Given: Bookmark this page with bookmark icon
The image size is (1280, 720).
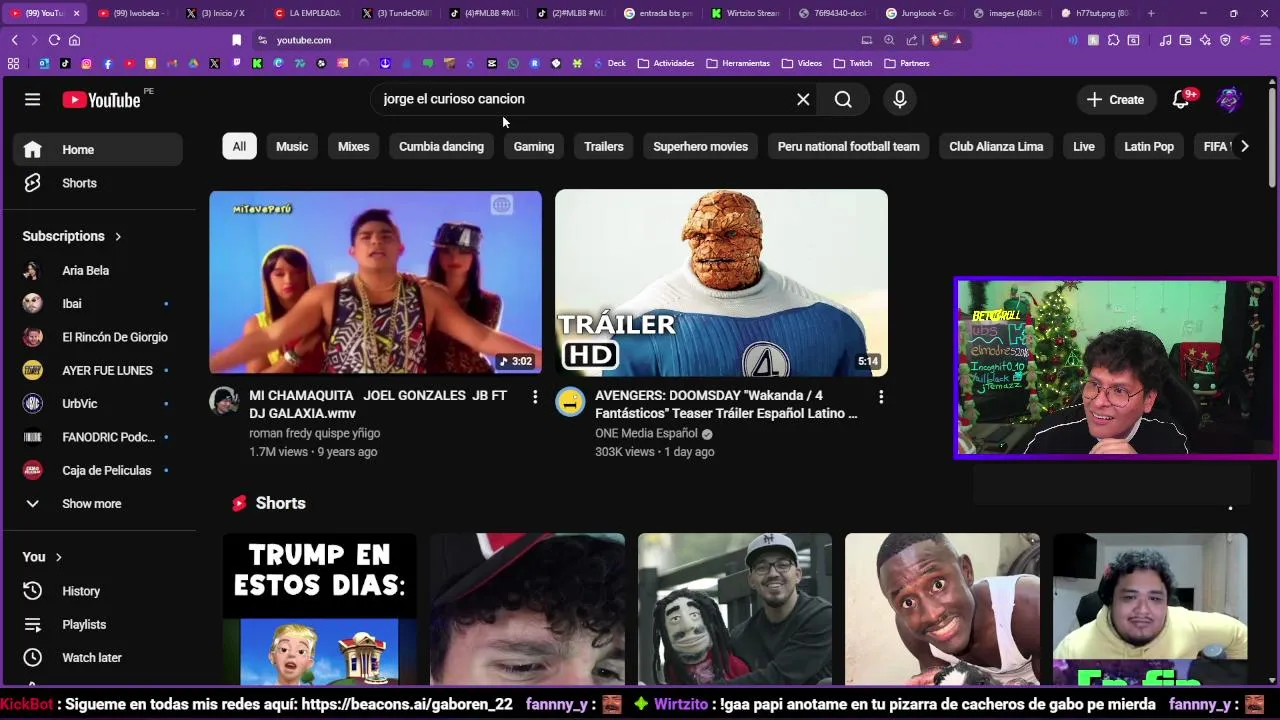Looking at the screenshot, I should (237, 40).
